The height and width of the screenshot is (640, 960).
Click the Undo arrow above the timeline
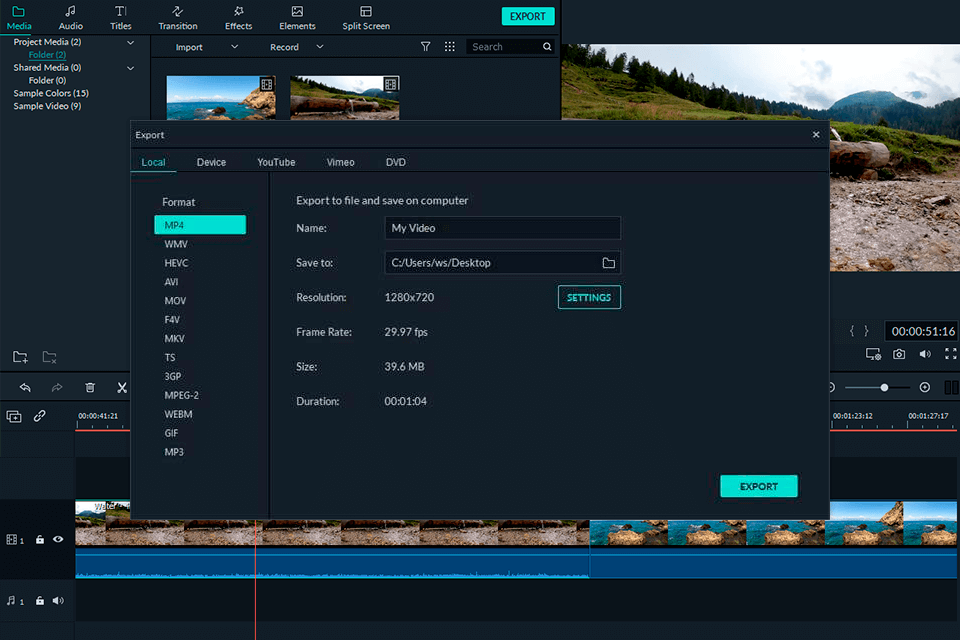(25, 387)
